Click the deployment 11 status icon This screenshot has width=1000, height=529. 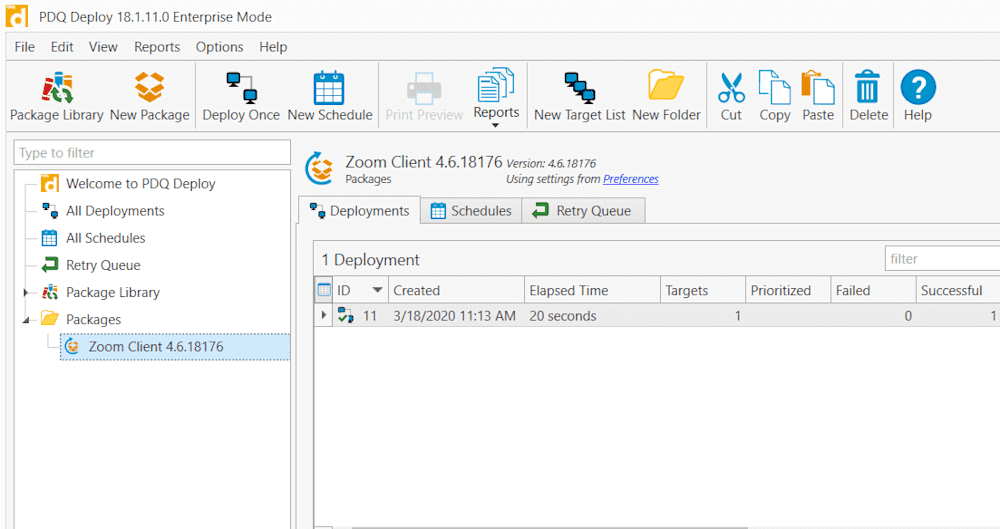click(346, 315)
